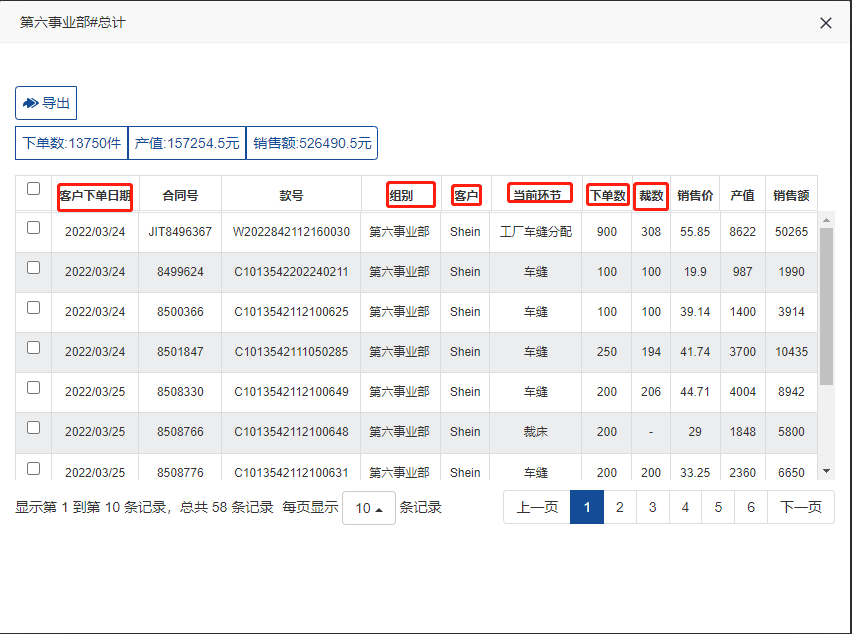Jump to page 6 of results
Screen dimensions: 852x634
[x=751, y=507]
